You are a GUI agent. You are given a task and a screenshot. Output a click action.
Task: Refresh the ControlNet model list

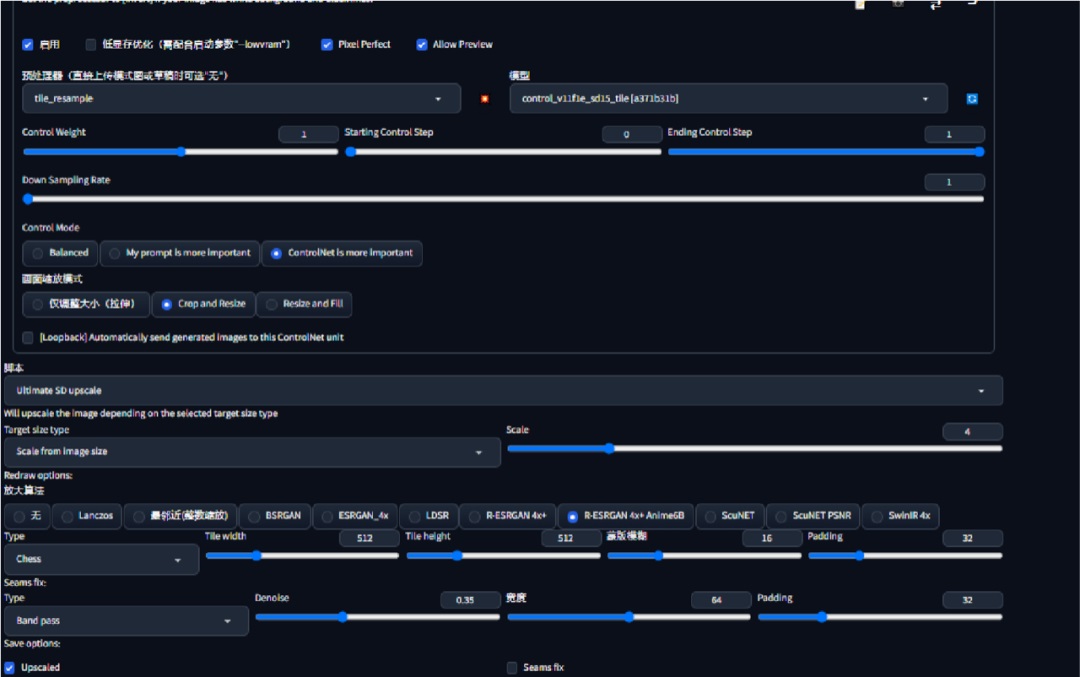pyautogui.click(x=972, y=99)
